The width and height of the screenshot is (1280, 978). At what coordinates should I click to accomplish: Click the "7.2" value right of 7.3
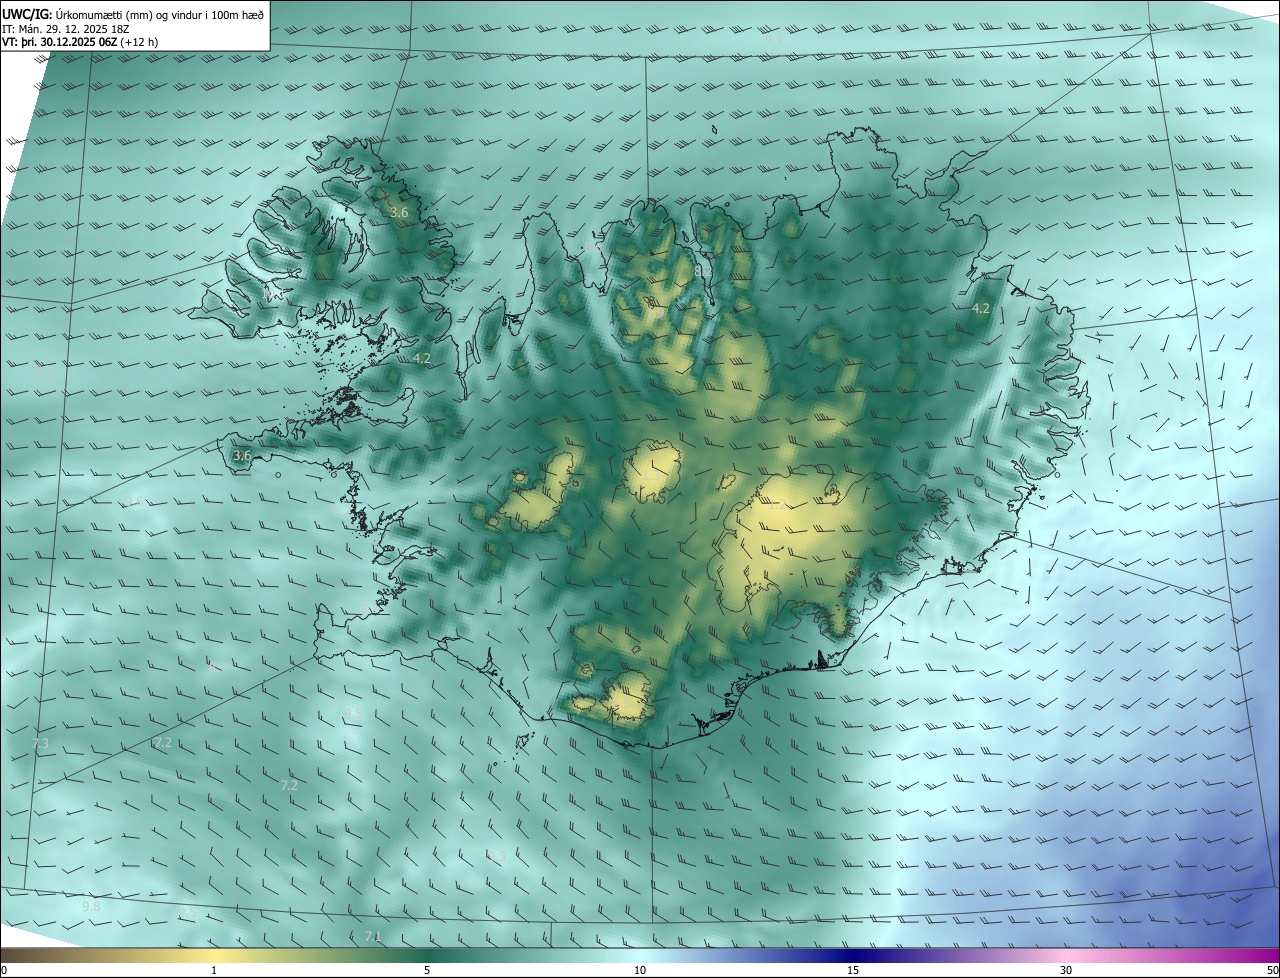point(163,743)
